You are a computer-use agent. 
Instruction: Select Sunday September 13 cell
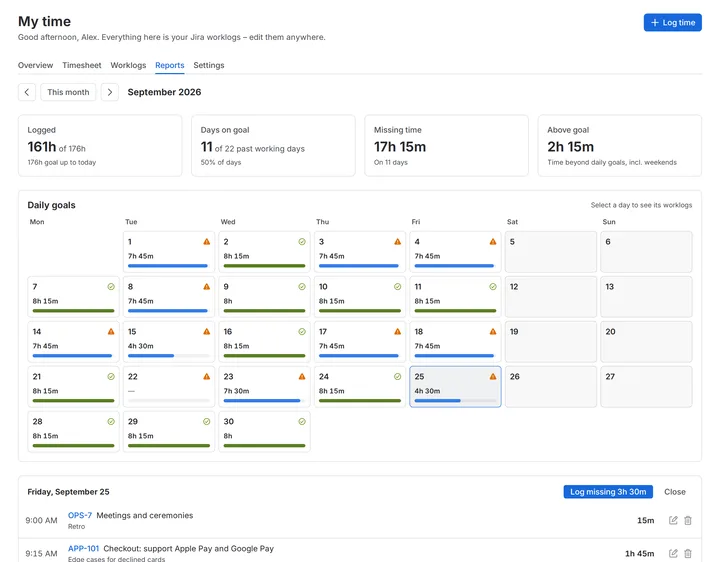[646, 297]
